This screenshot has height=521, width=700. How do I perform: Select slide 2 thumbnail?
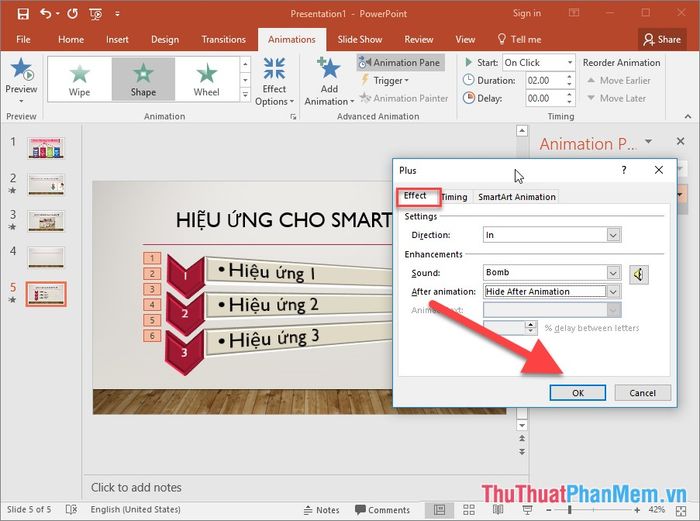pyautogui.click(x=46, y=185)
